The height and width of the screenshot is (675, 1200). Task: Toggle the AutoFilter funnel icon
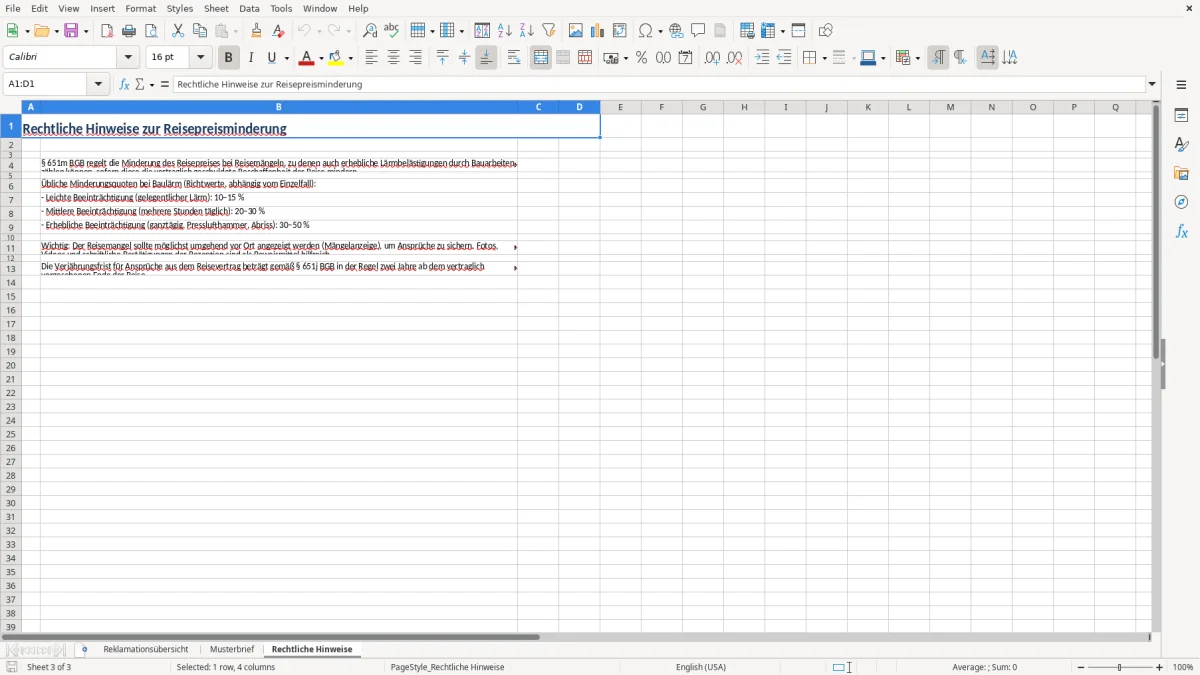click(549, 31)
